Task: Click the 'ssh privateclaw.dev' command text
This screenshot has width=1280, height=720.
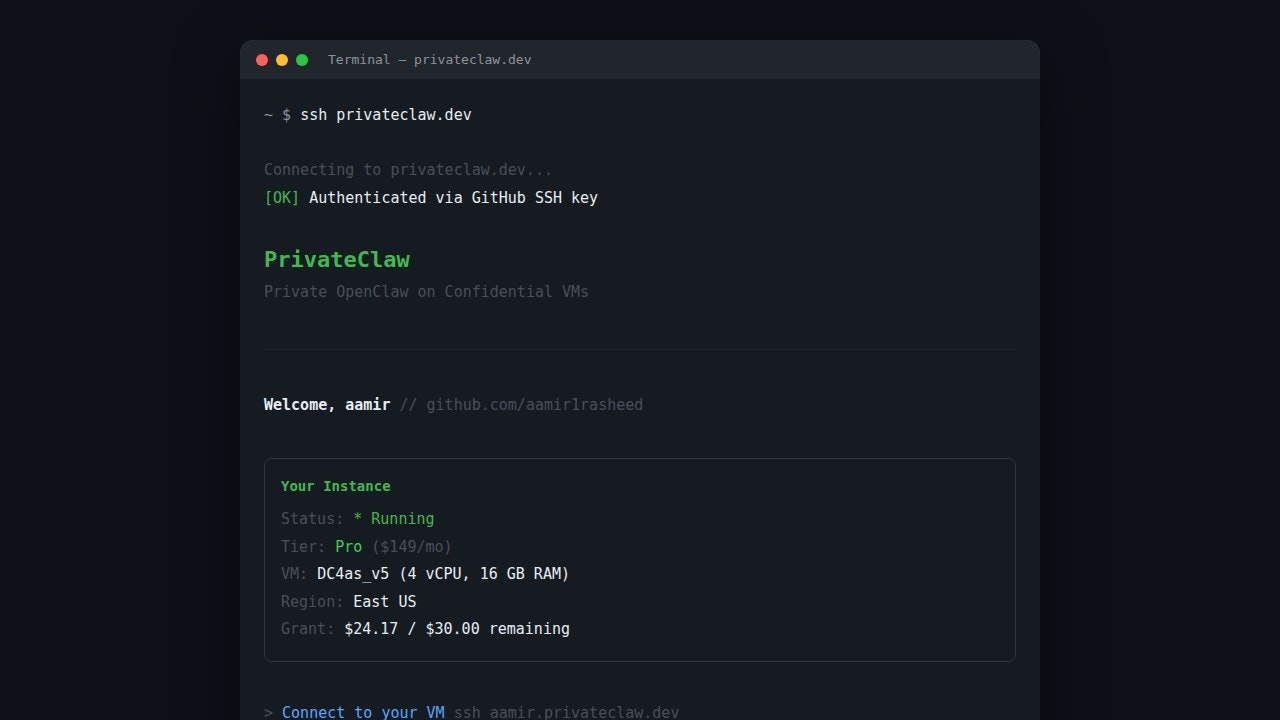Action: pyautogui.click(x=386, y=115)
